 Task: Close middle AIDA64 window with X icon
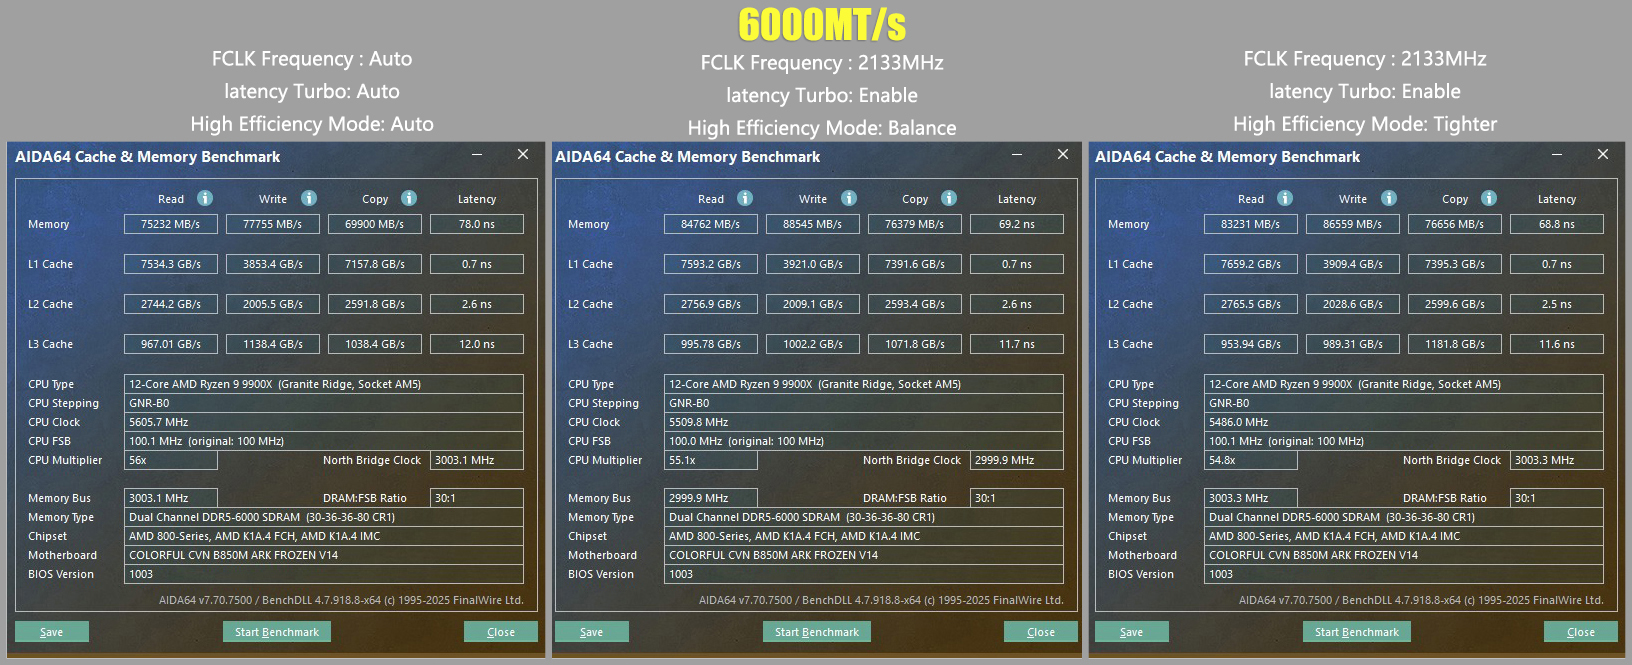pos(1063,154)
